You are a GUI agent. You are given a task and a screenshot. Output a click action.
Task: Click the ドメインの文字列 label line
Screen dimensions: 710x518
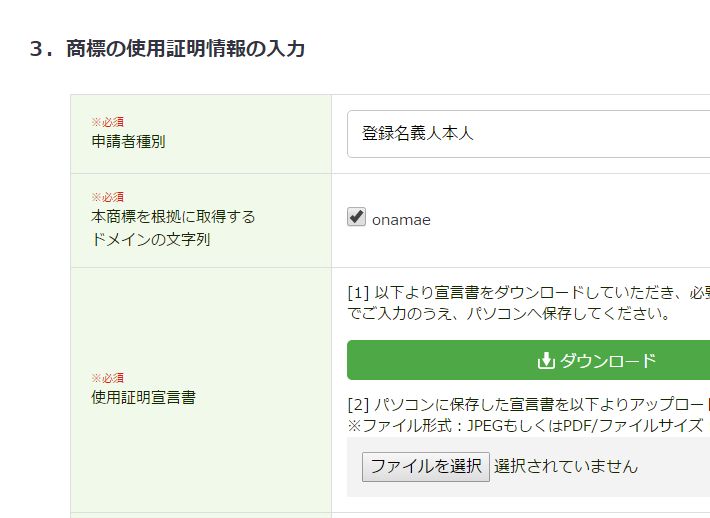(151, 239)
